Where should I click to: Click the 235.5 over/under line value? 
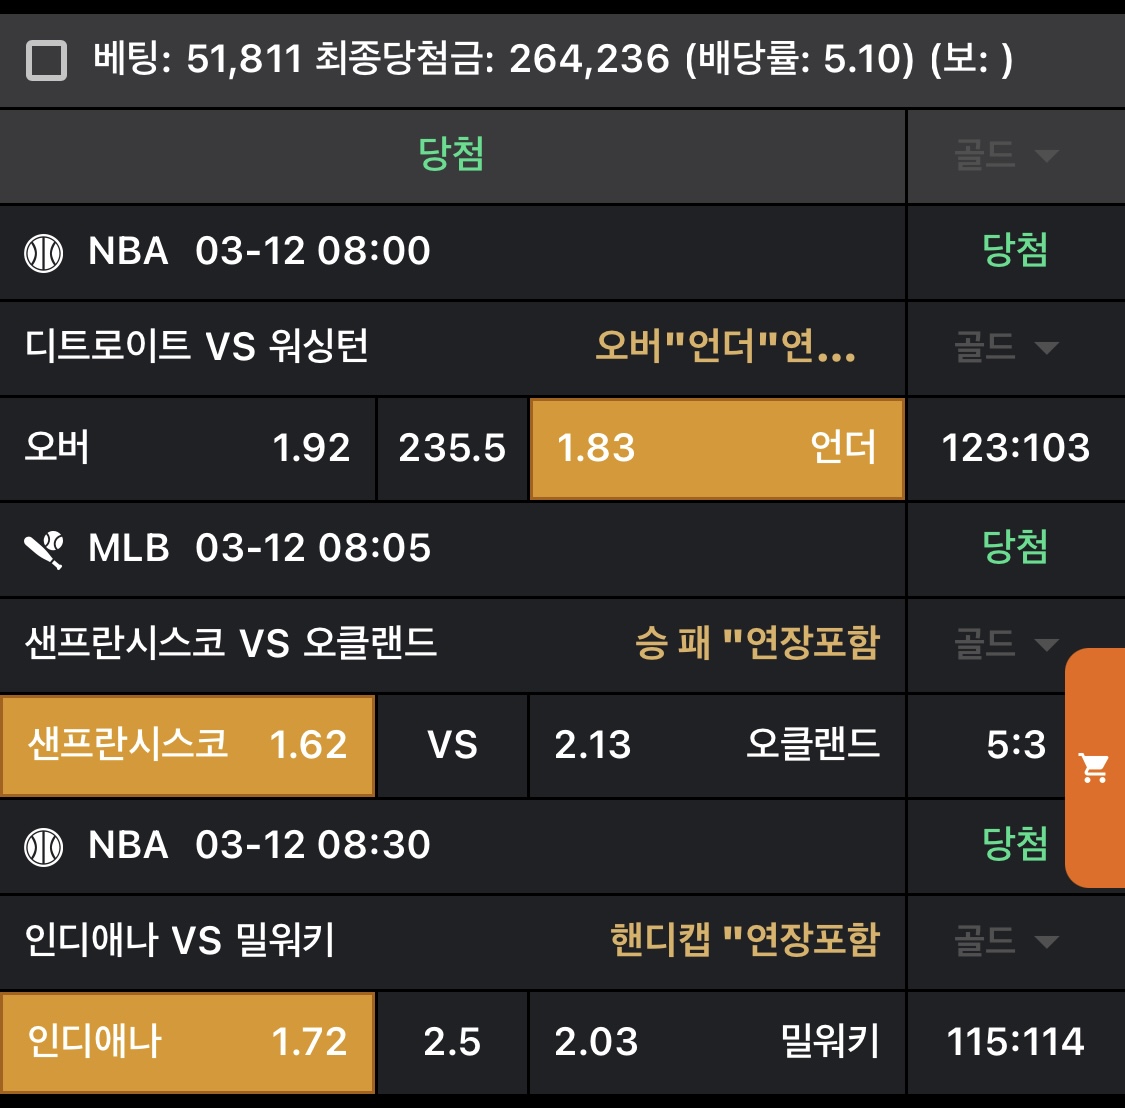[x=452, y=448]
